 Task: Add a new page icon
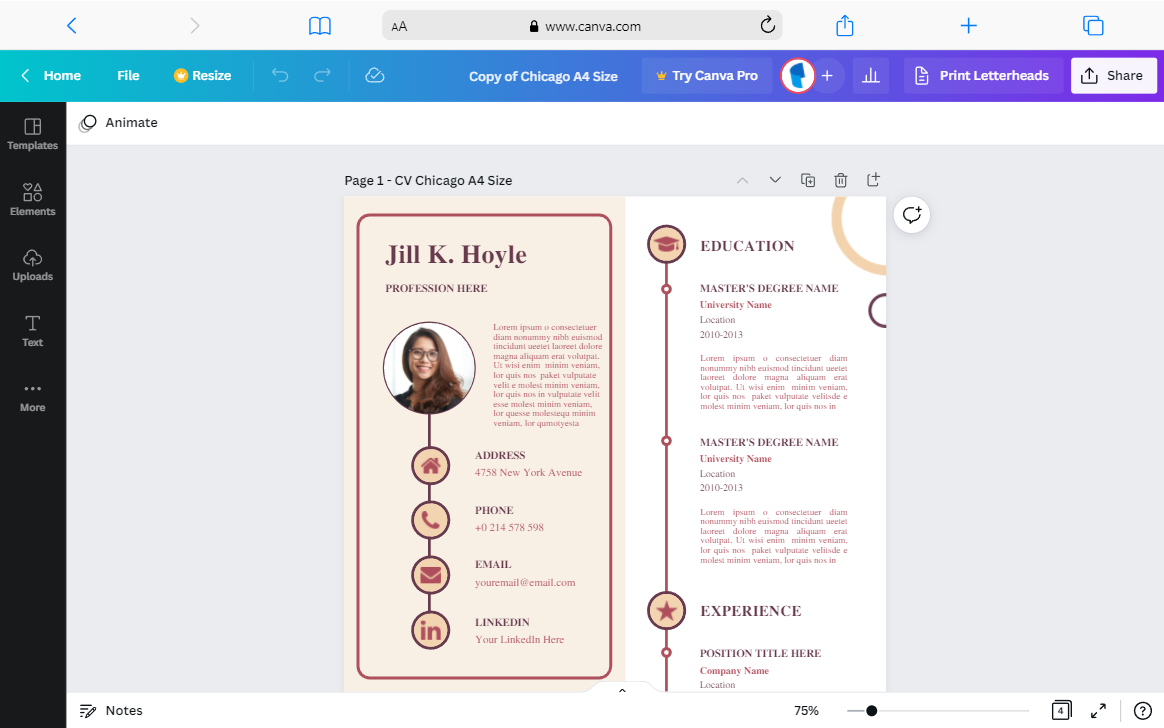point(873,180)
